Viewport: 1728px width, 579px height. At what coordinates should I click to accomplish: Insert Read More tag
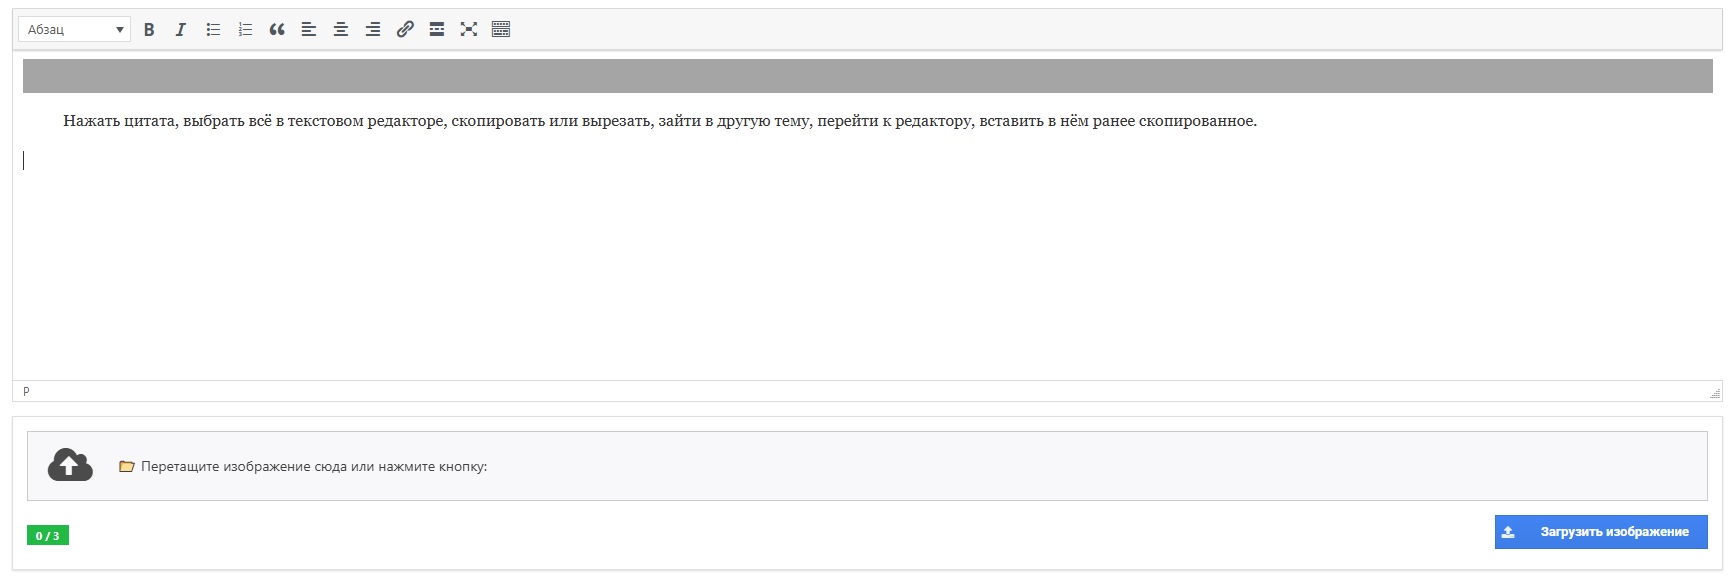click(x=437, y=30)
